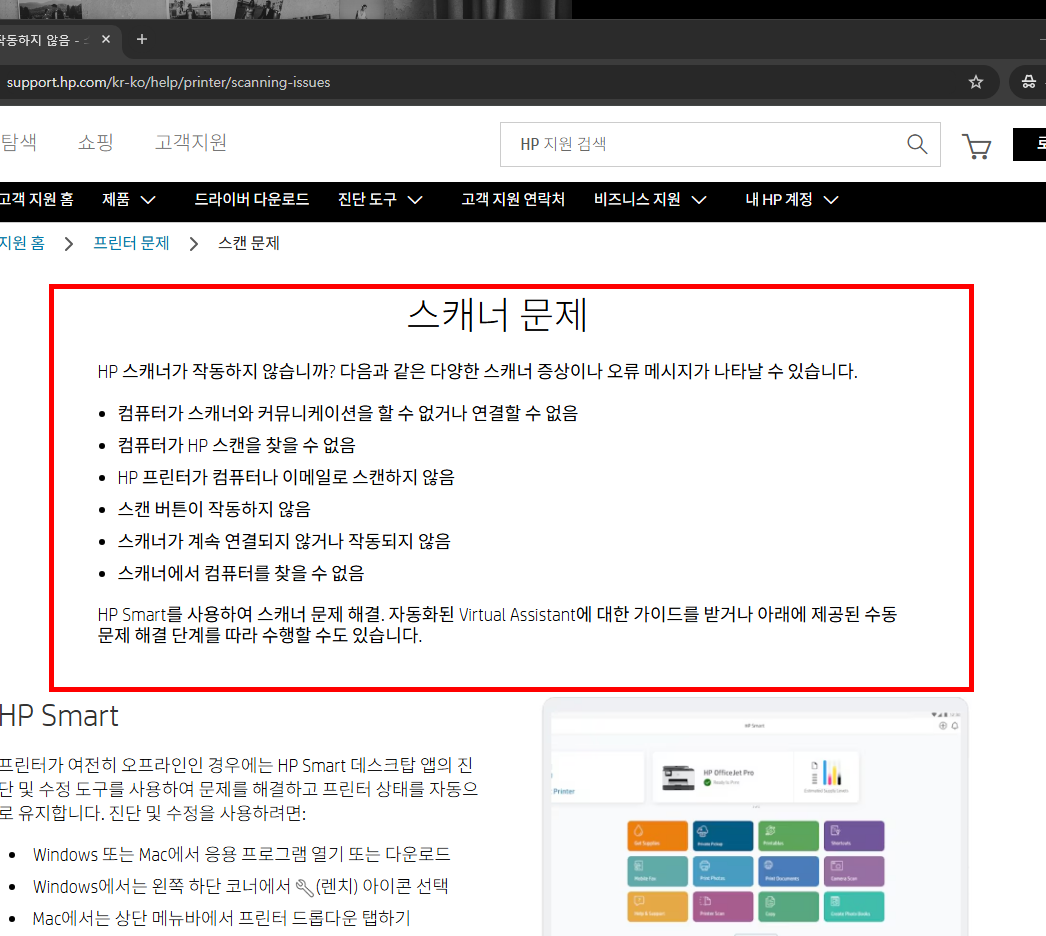This screenshot has width=1046, height=936.
Task: Click the 고객 지원 연락처 menu entry
Action: pos(513,199)
